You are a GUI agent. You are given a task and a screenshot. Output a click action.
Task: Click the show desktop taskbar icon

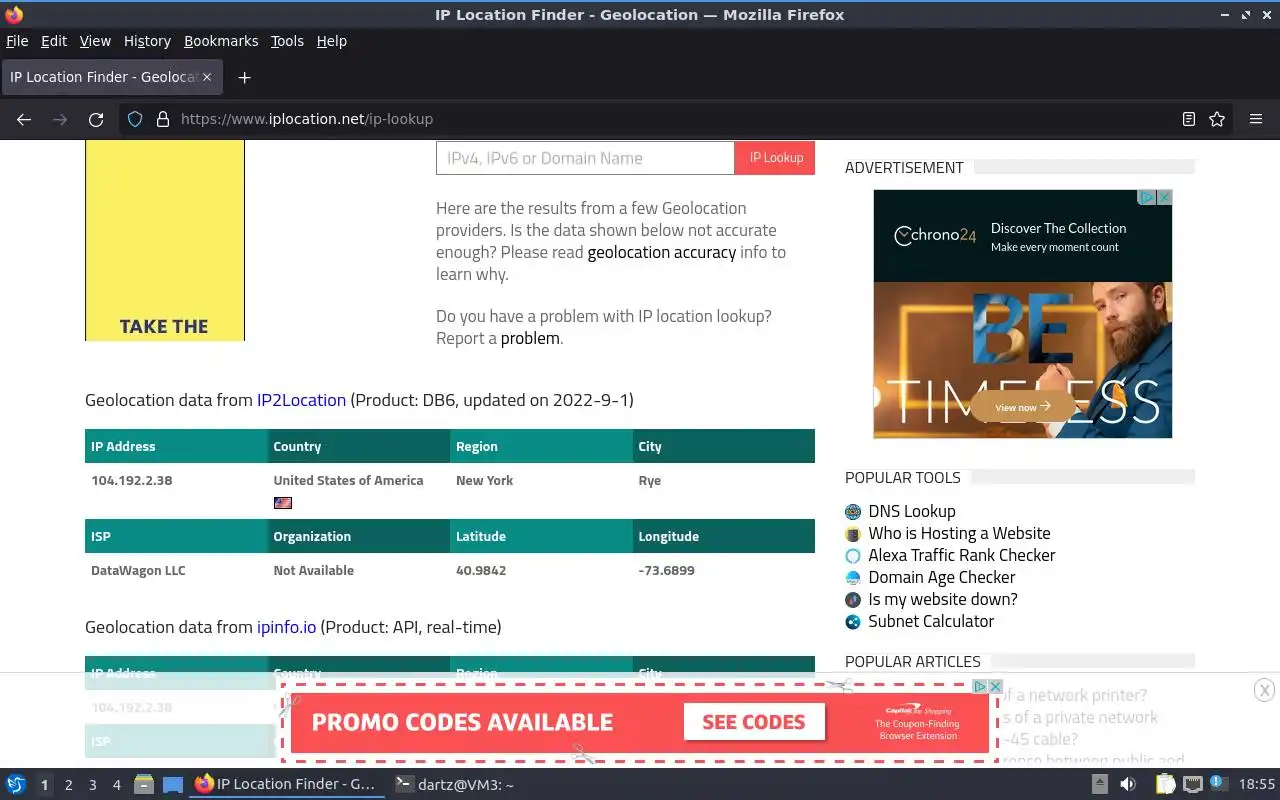pos(173,785)
